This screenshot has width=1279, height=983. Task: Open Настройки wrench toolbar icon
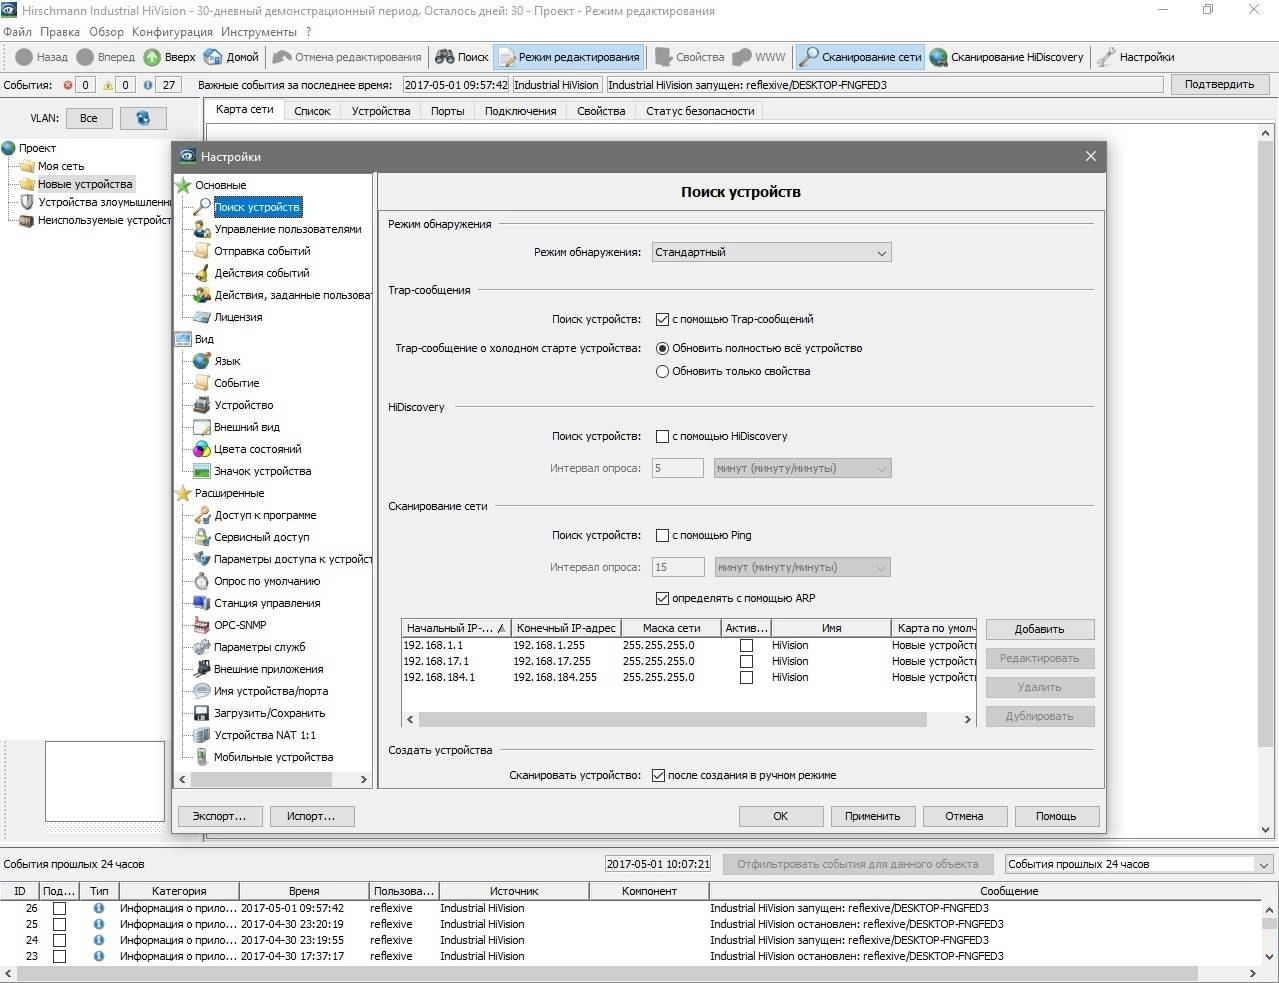click(x=1105, y=57)
